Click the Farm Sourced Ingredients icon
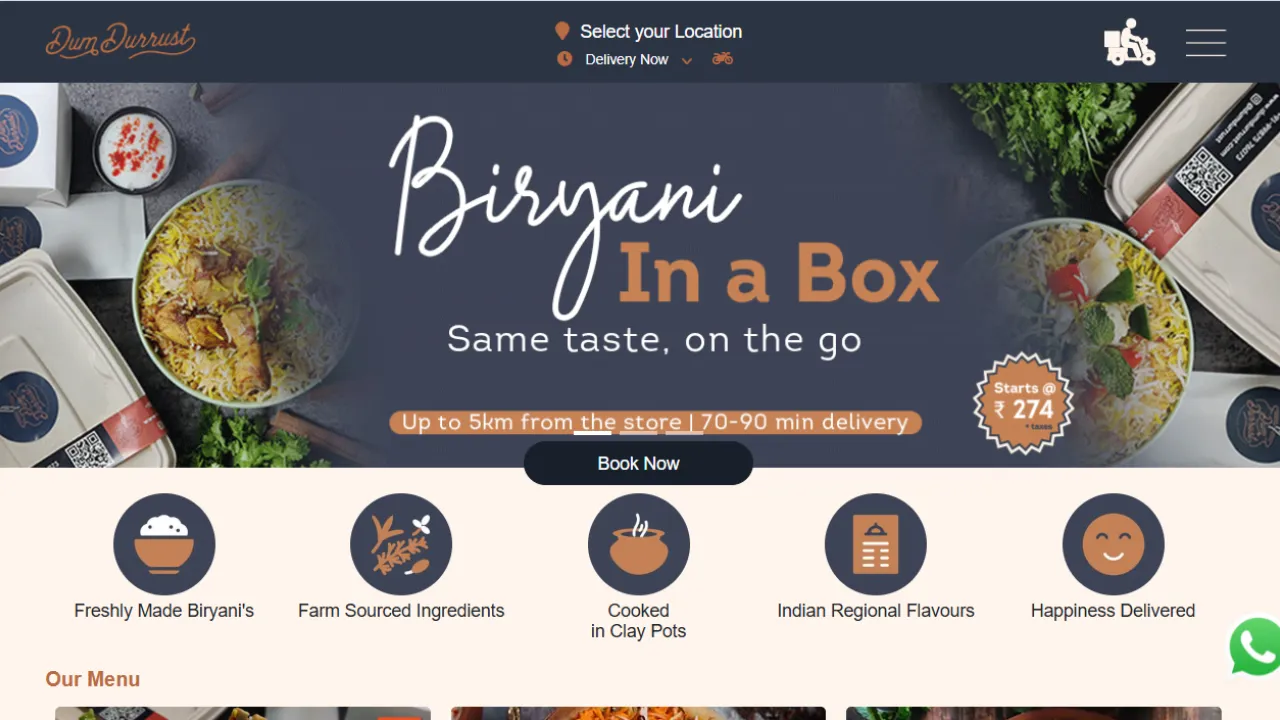Image resolution: width=1280 pixels, height=720 pixels. [x=401, y=544]
